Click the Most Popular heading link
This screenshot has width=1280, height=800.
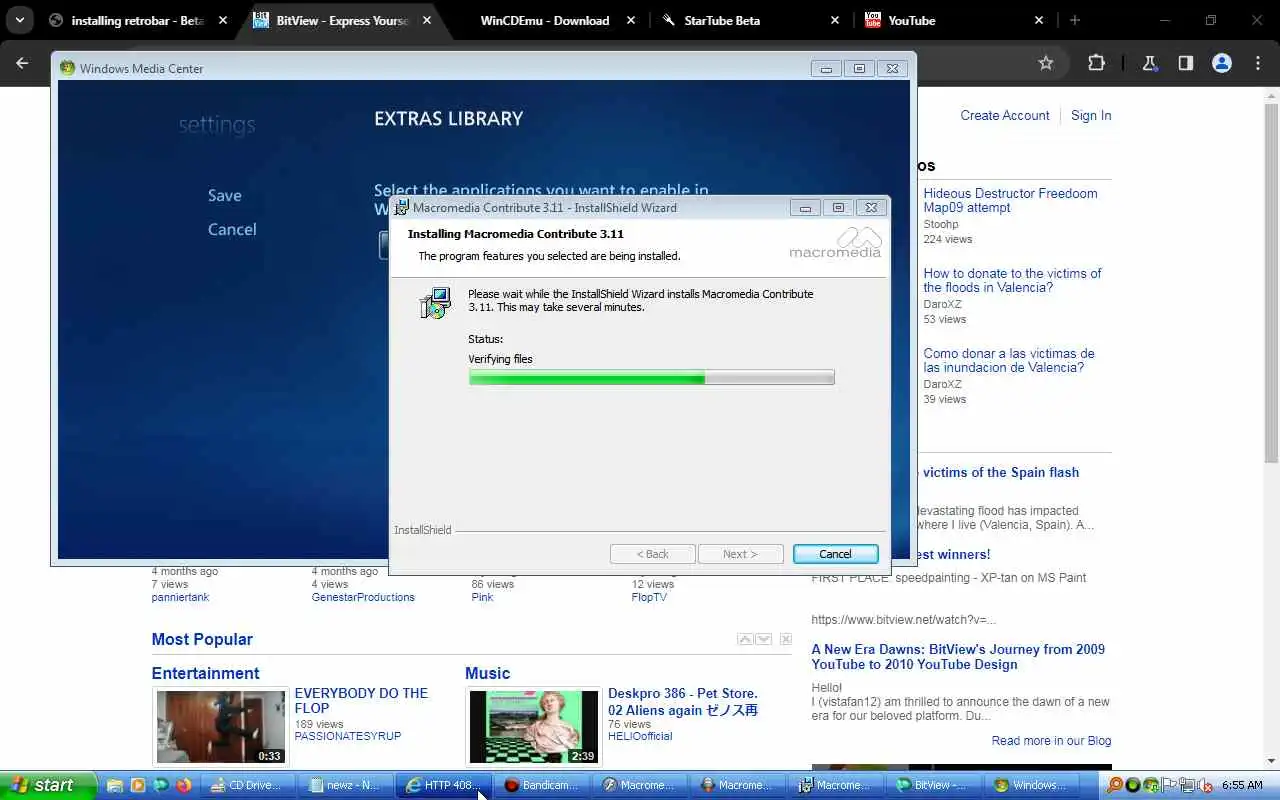202,639
